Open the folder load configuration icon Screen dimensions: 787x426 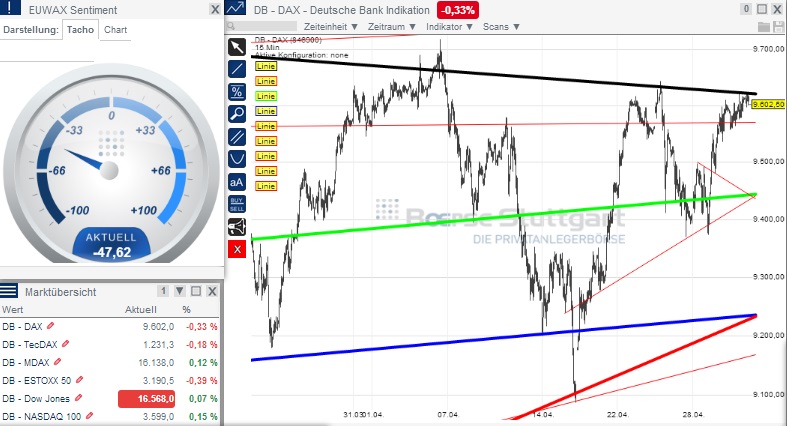[764, 27]
